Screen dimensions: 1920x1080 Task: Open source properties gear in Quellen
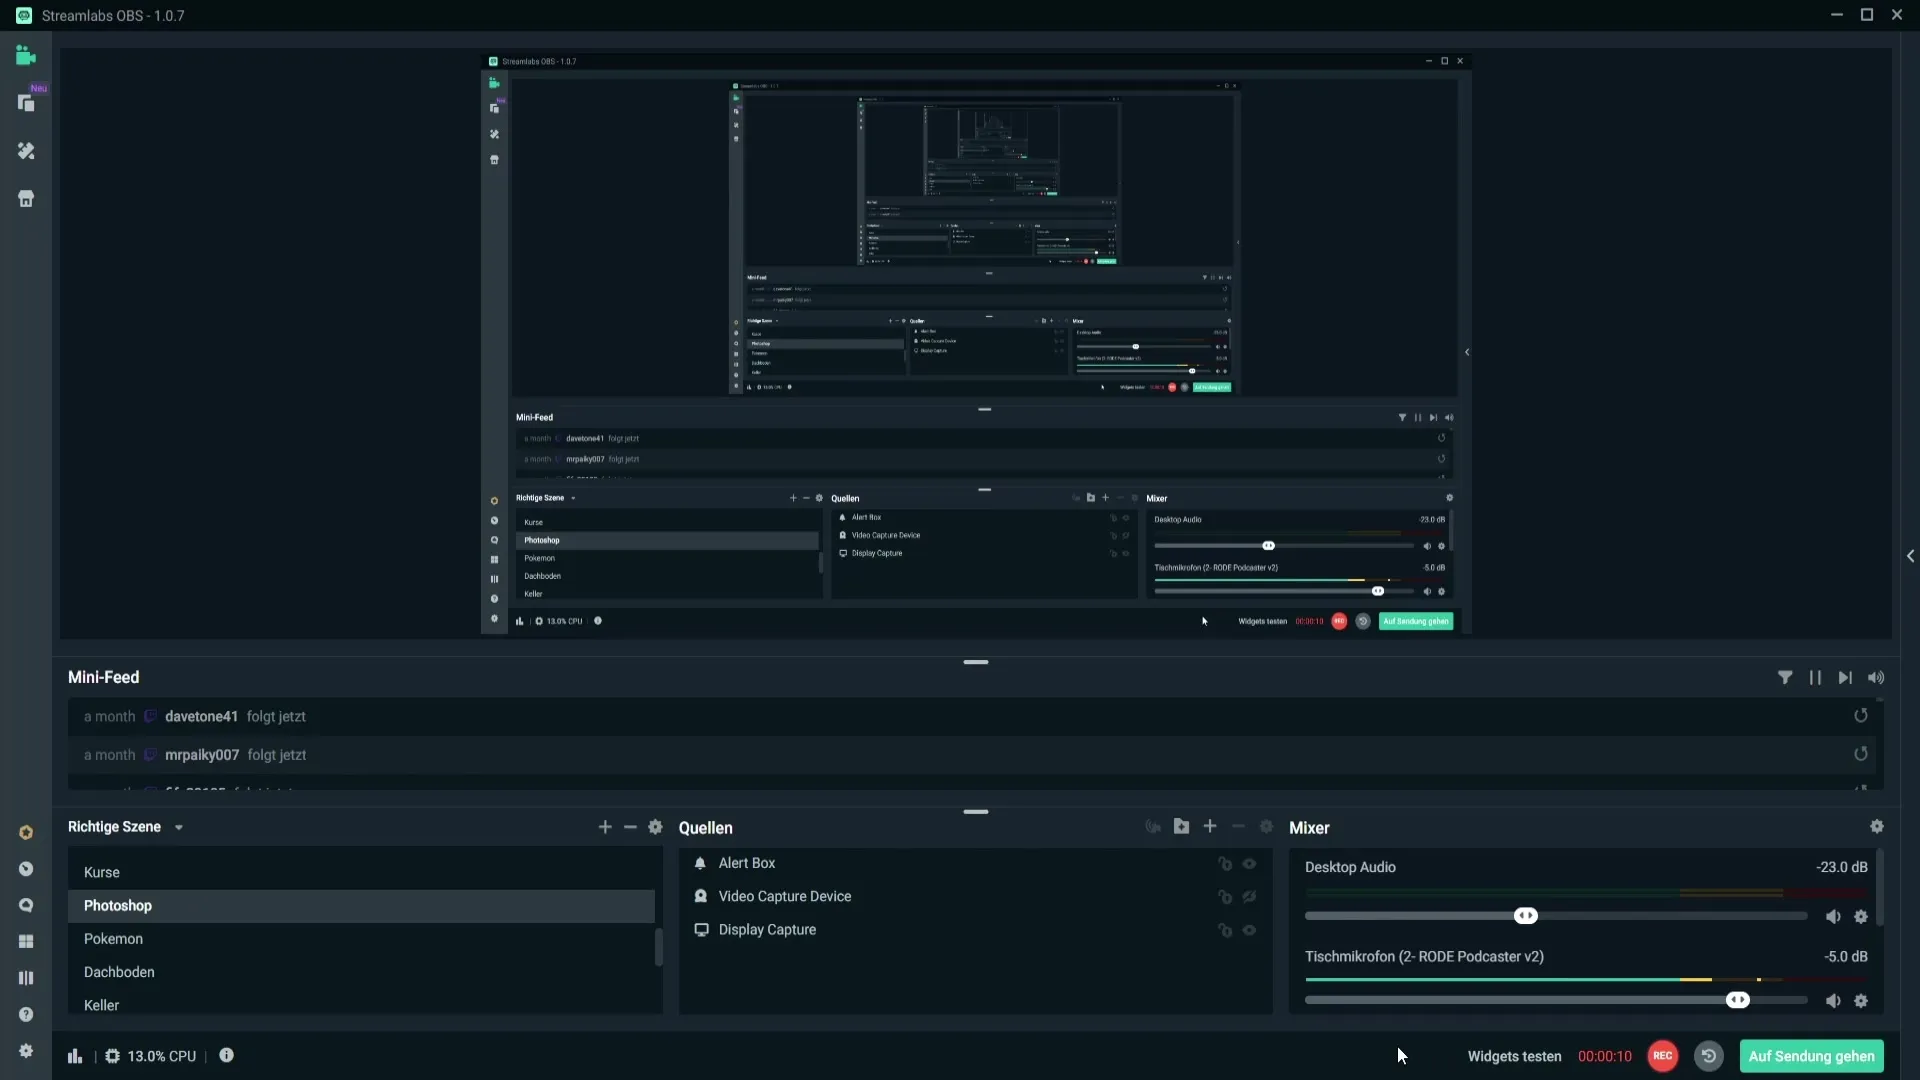1266,826
